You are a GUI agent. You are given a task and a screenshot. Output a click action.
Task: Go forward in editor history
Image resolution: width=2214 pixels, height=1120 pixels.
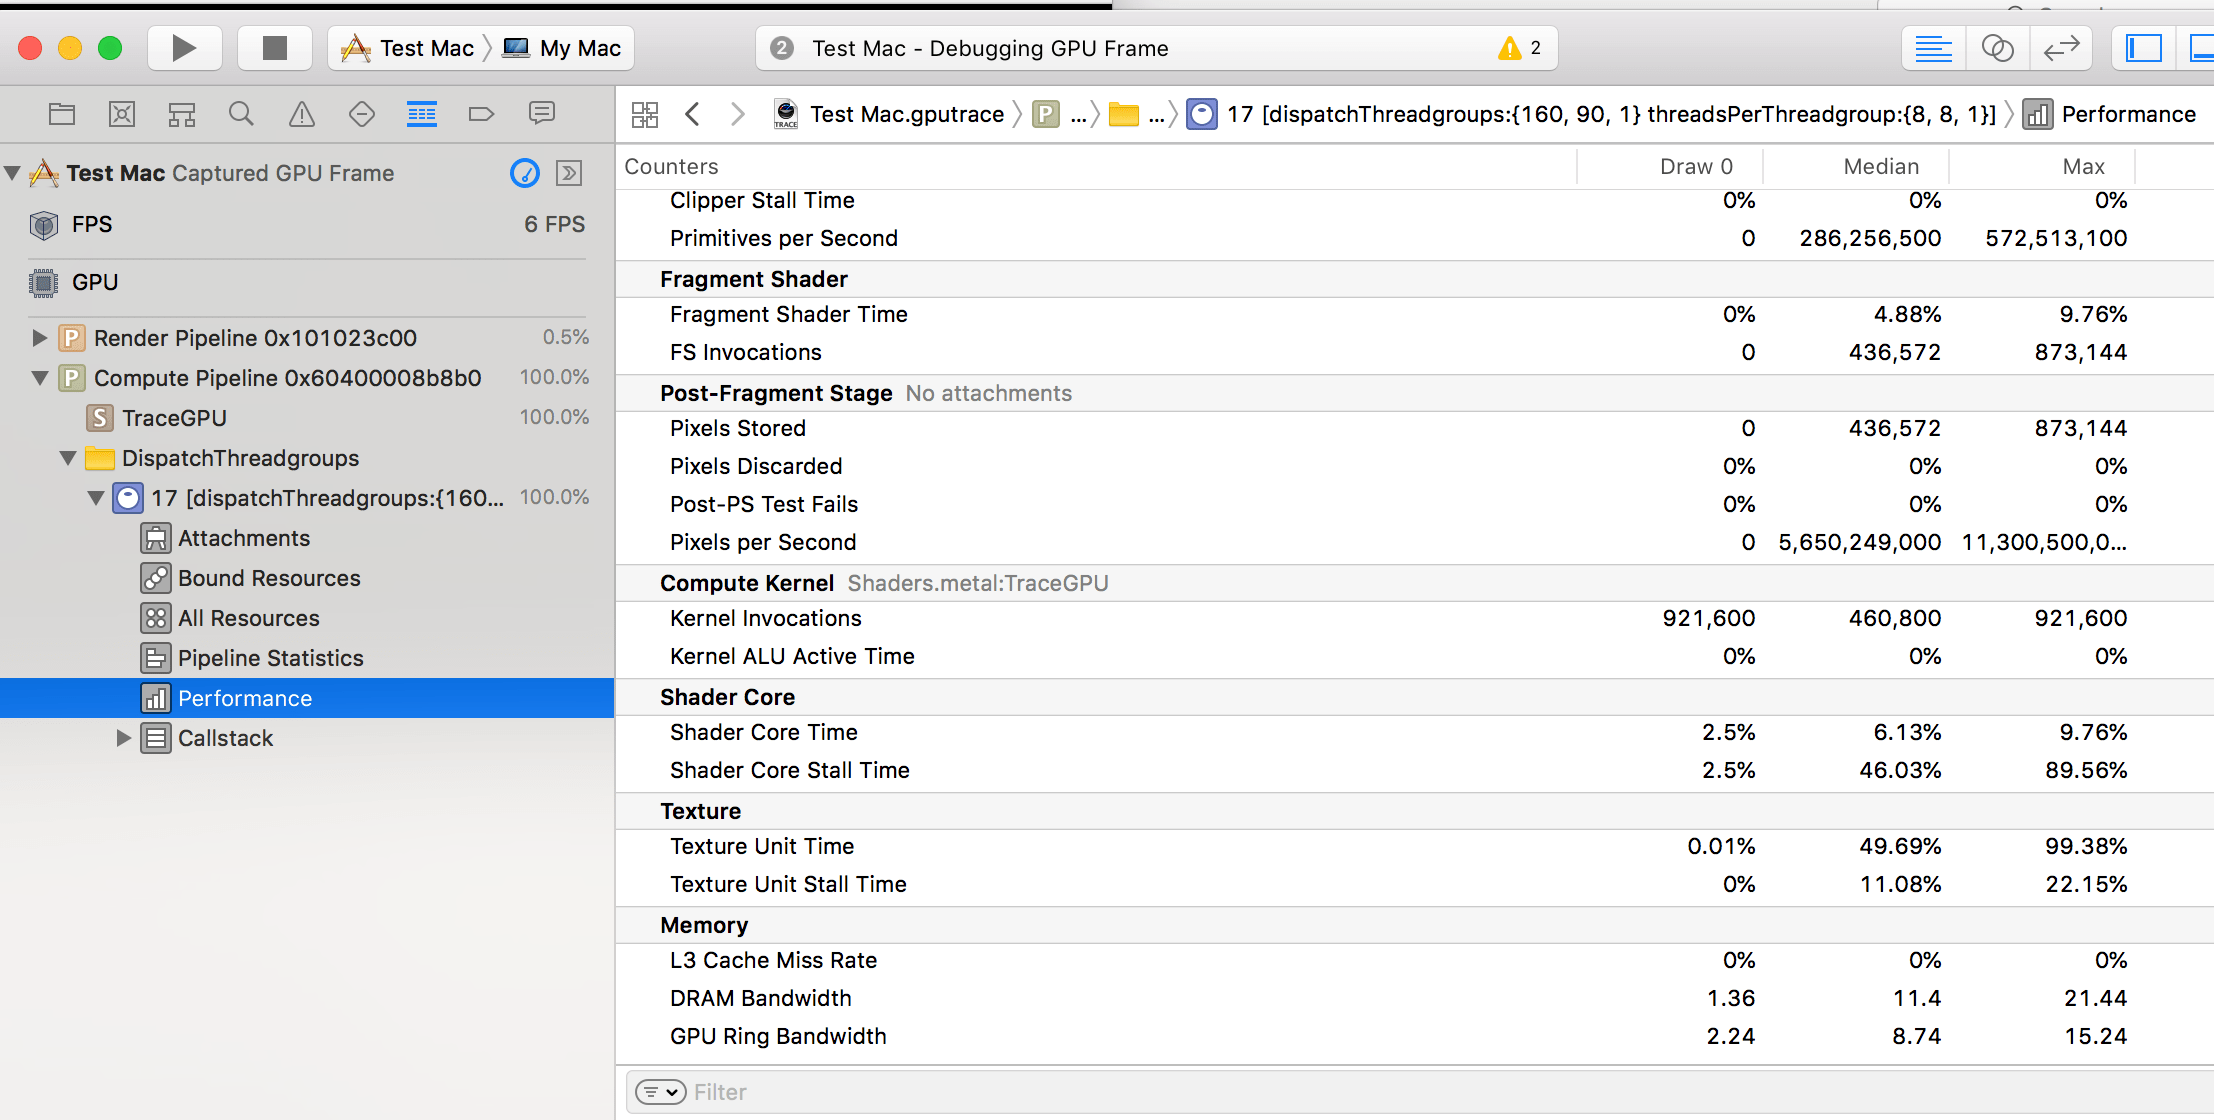coord(738,114)
